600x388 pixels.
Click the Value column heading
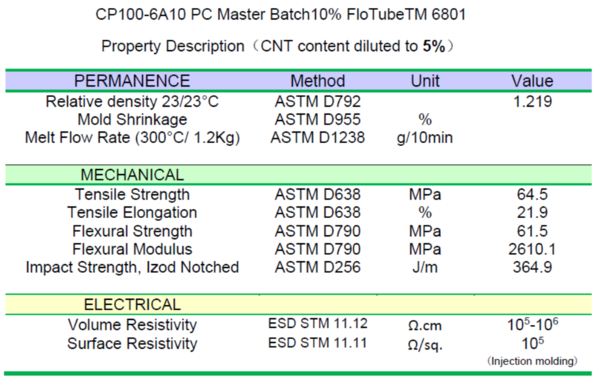tap(532, 81)
